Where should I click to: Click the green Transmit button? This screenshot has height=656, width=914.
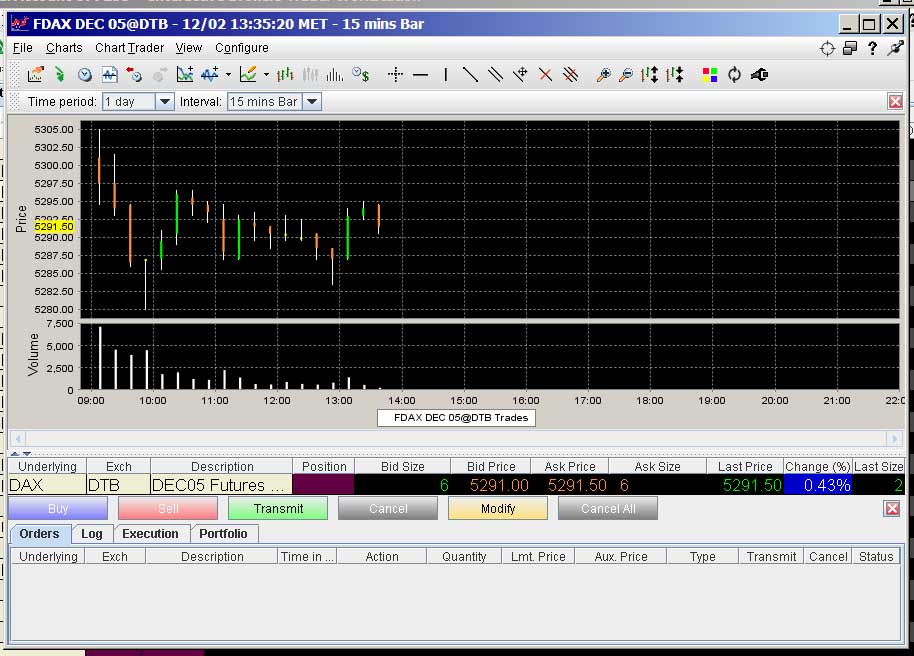[x=278, y=508]
